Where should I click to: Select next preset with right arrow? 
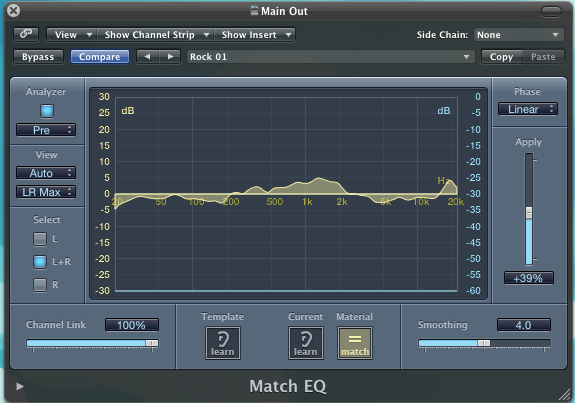pos(170,57)
